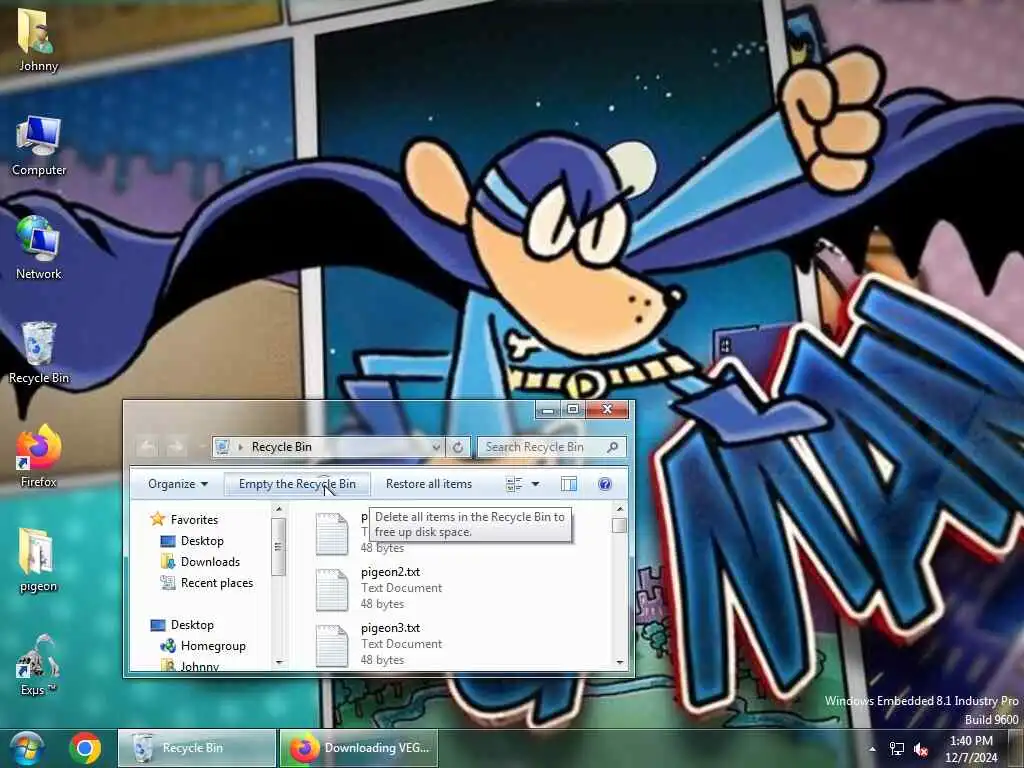The image size is (1024, 768).
Task: Open the Windows Start orb
Action: (26, 748)
